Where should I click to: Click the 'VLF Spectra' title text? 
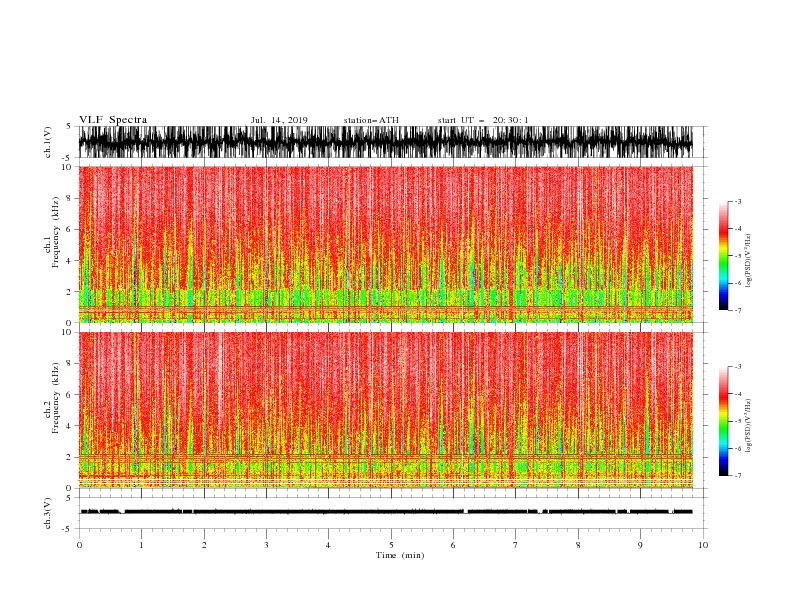coord(113,120)
